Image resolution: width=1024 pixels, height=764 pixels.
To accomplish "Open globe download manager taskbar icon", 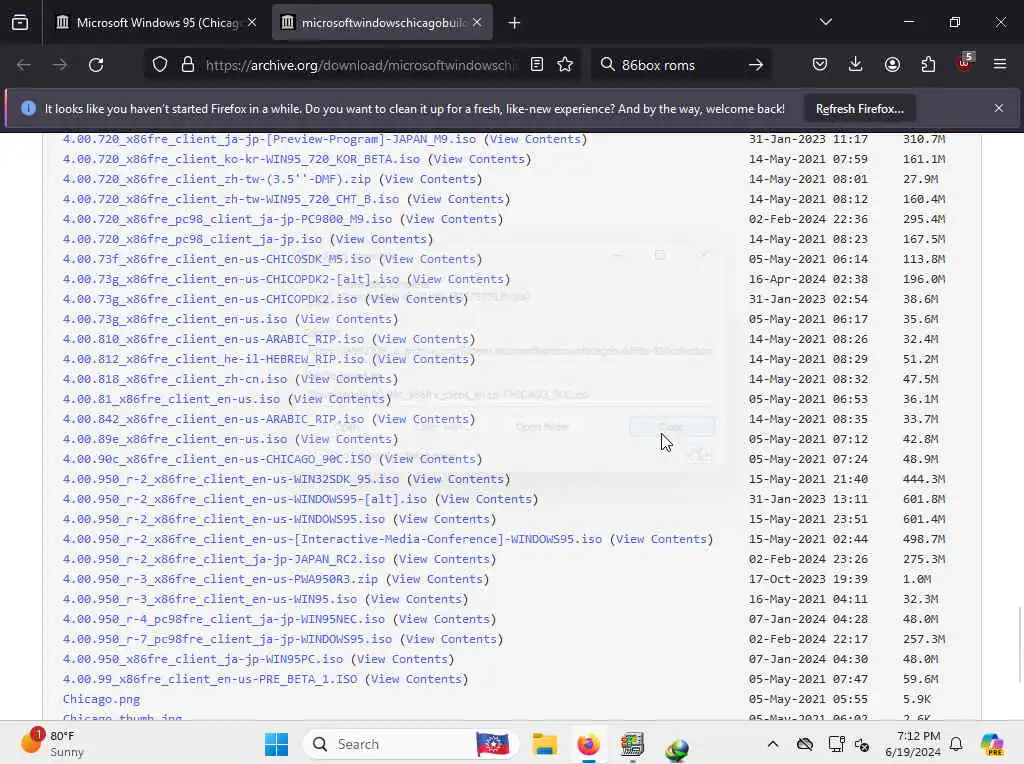I will (x=677, y=748).
